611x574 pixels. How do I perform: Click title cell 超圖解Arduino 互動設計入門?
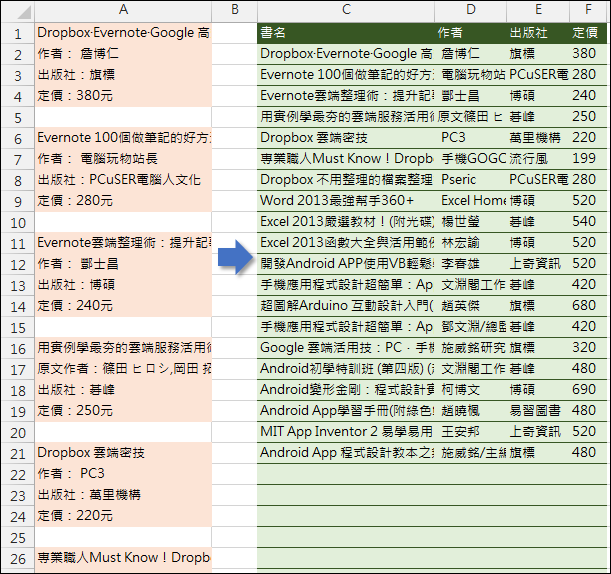click(x=346, y=306)
